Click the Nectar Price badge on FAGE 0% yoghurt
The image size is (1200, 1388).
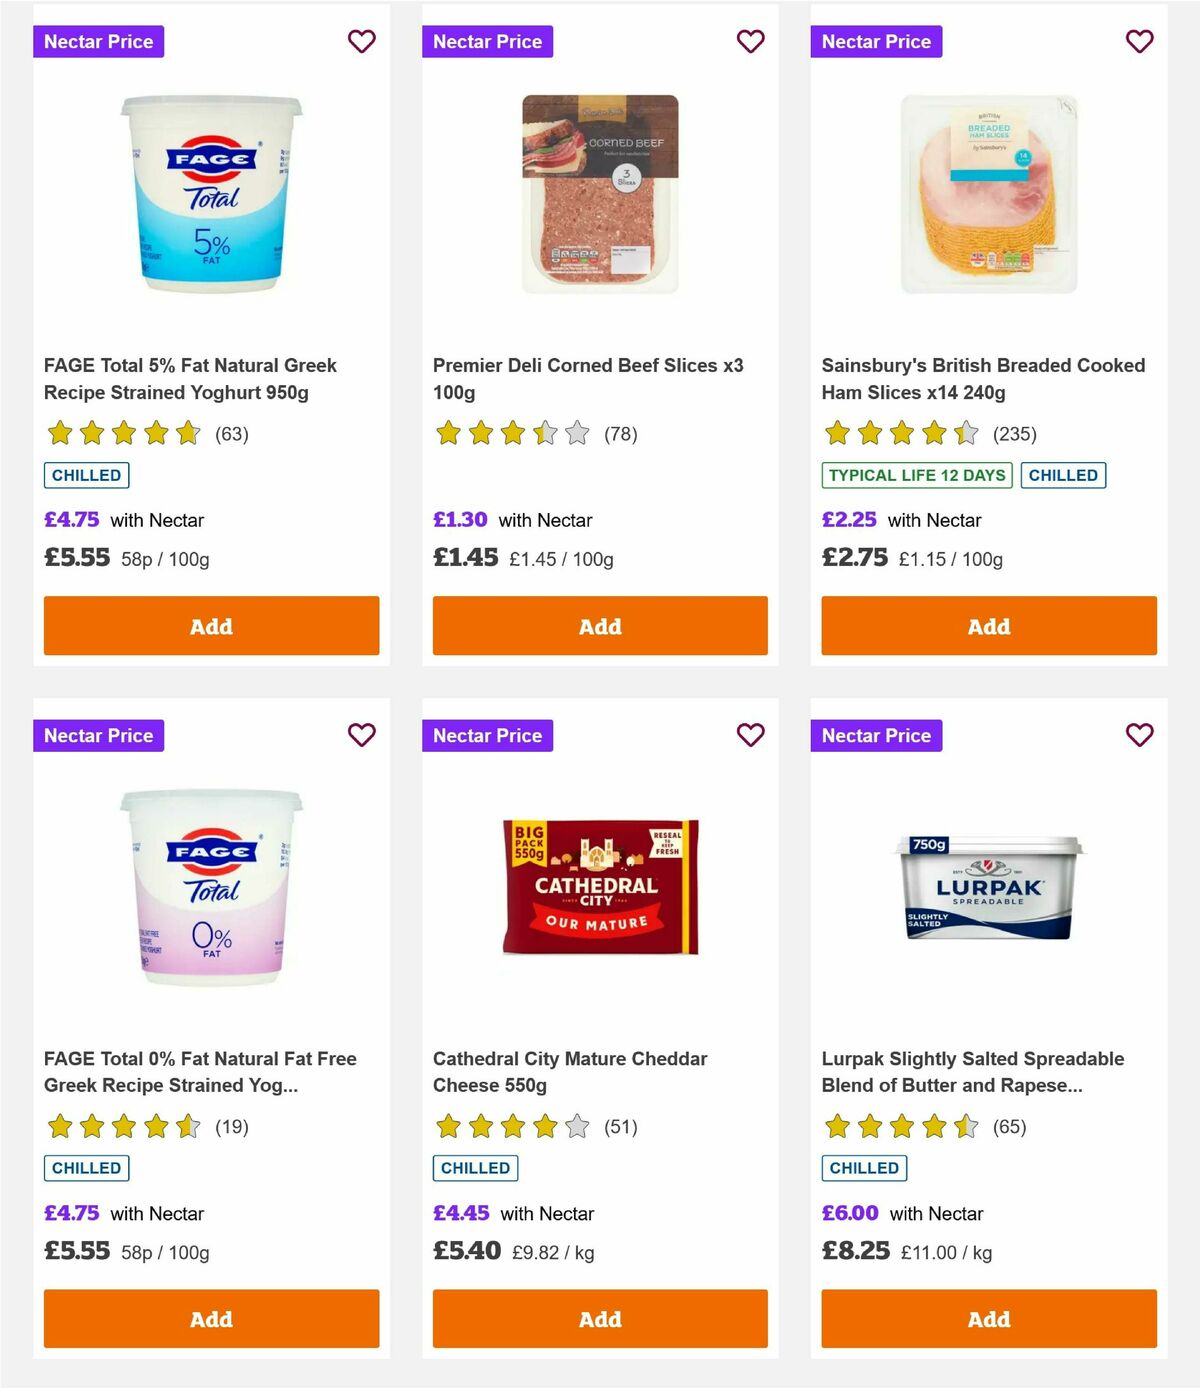pos(99,735)
